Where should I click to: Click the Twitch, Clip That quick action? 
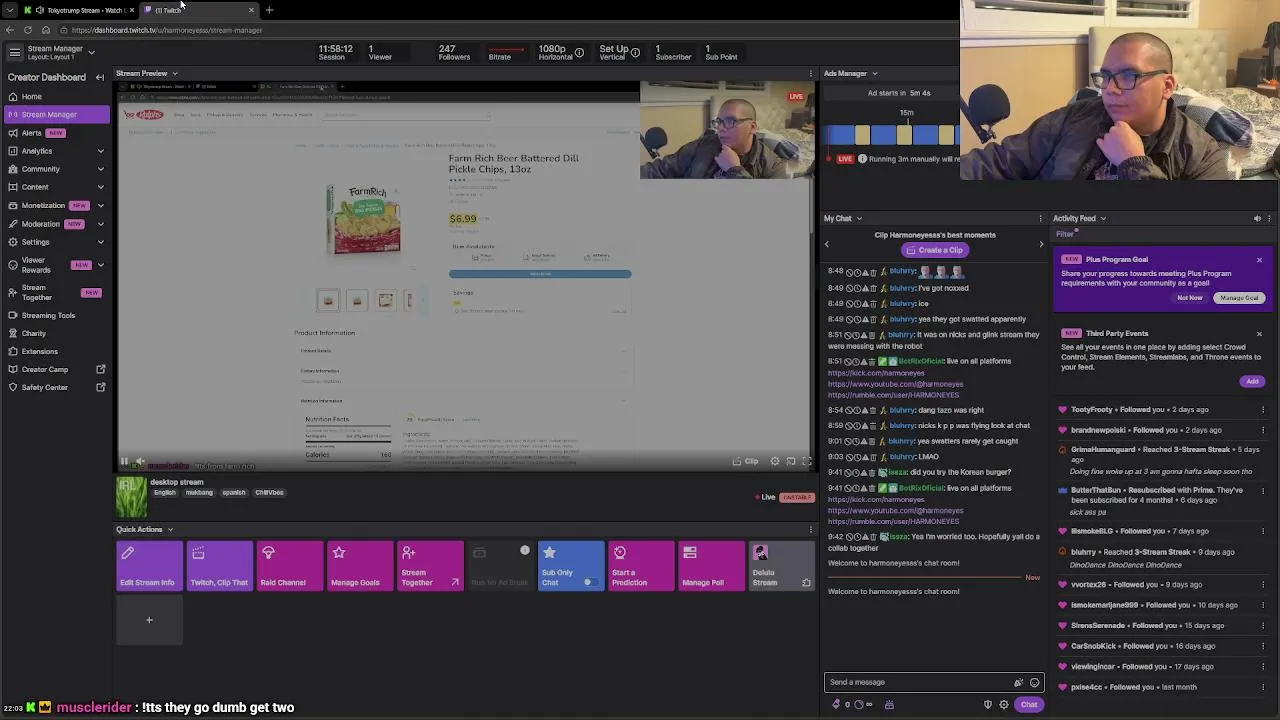tap(220, 566)
